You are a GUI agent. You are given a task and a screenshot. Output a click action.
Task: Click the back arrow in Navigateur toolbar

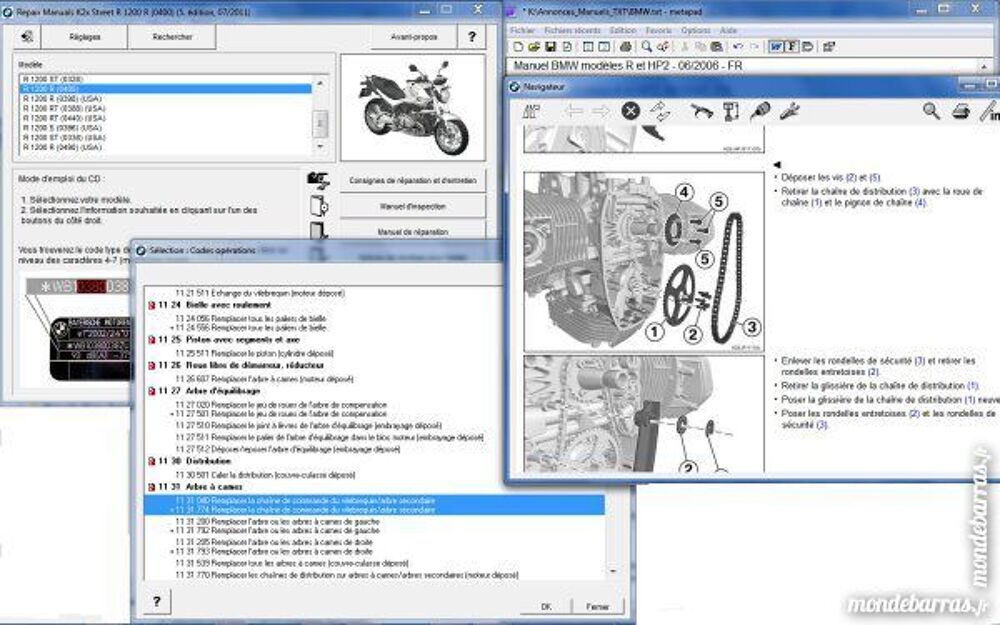coord(573,111)
